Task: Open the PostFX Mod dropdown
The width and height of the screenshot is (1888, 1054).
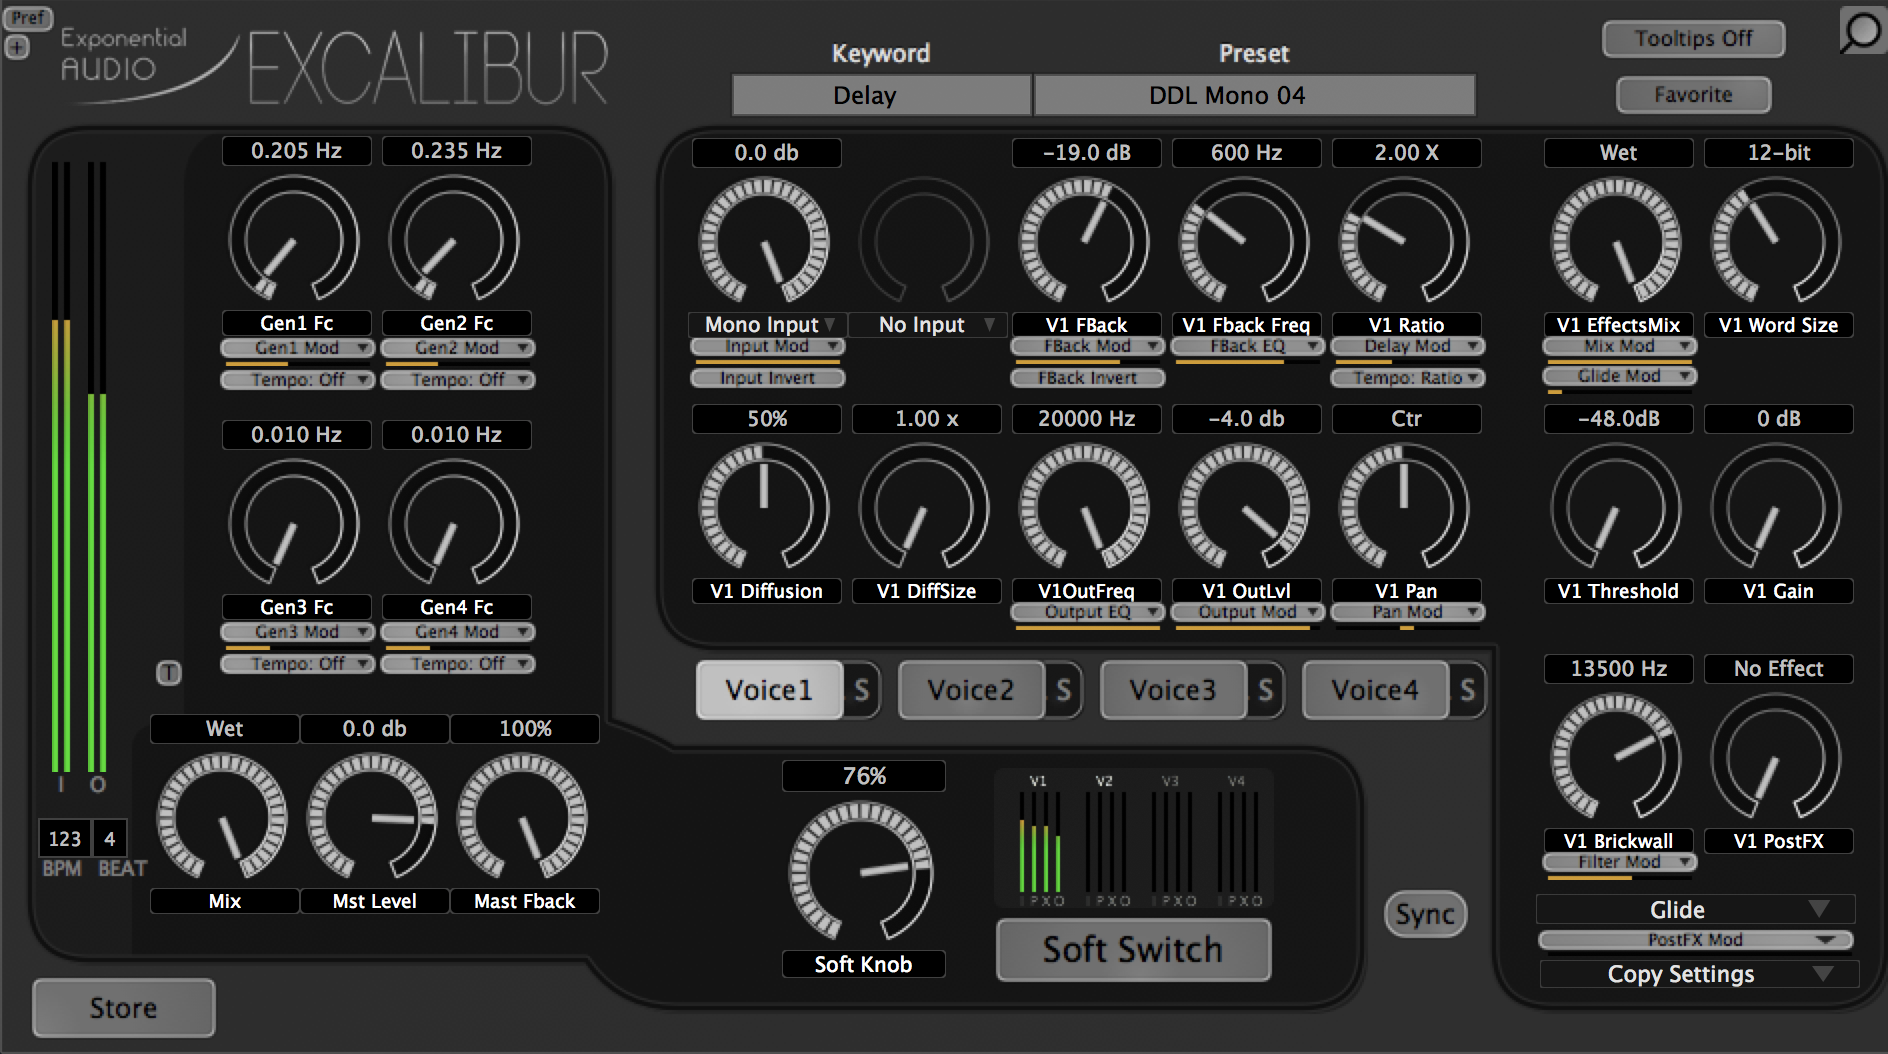Action: [1695, 940]
